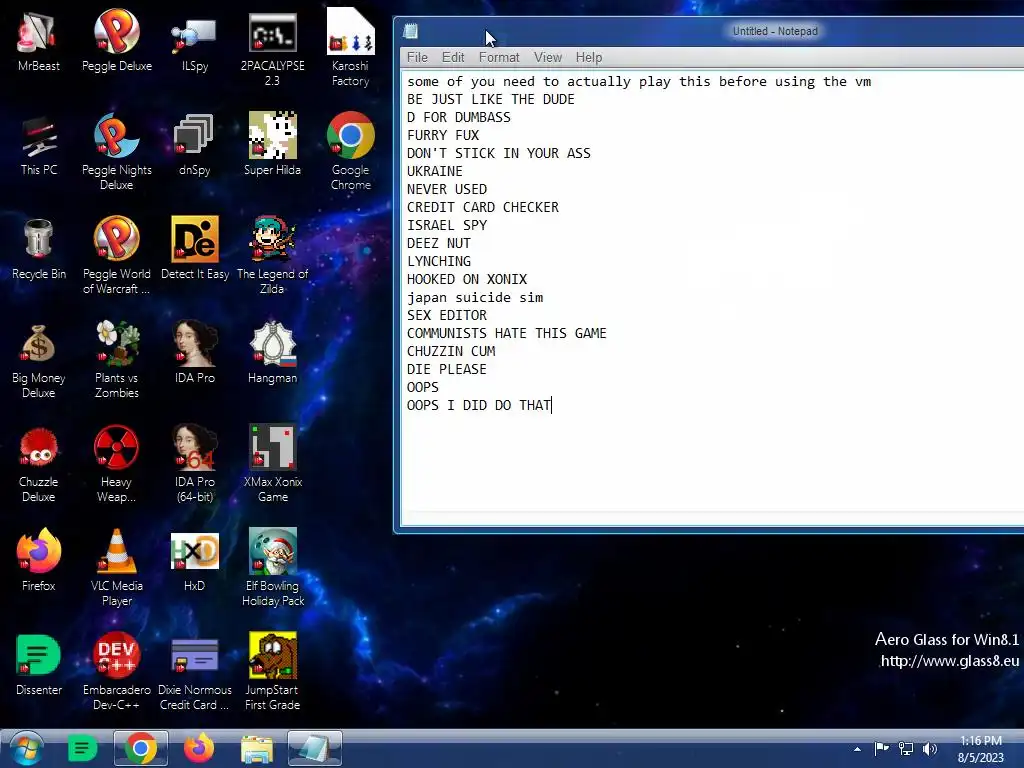Open the Notepad File menu
This screenshot has width=1024, height=768.
coord(417,57)
